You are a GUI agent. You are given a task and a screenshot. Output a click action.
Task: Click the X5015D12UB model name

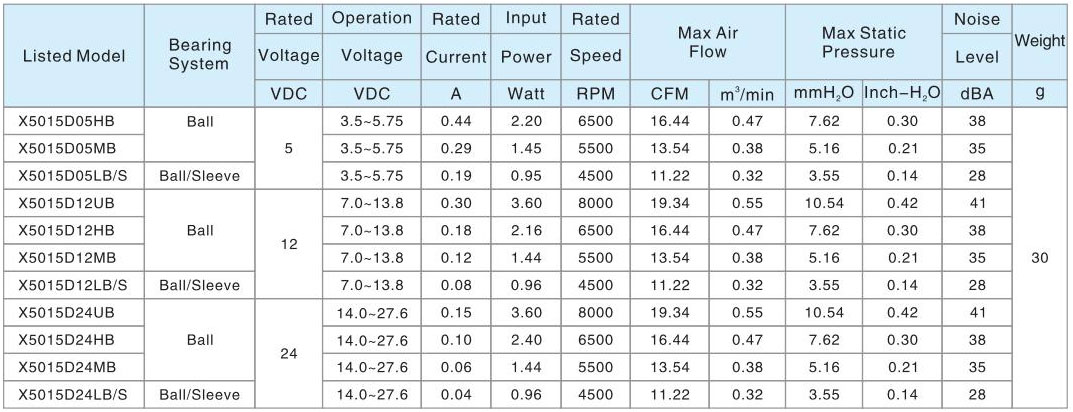click(x=56, y=203)
